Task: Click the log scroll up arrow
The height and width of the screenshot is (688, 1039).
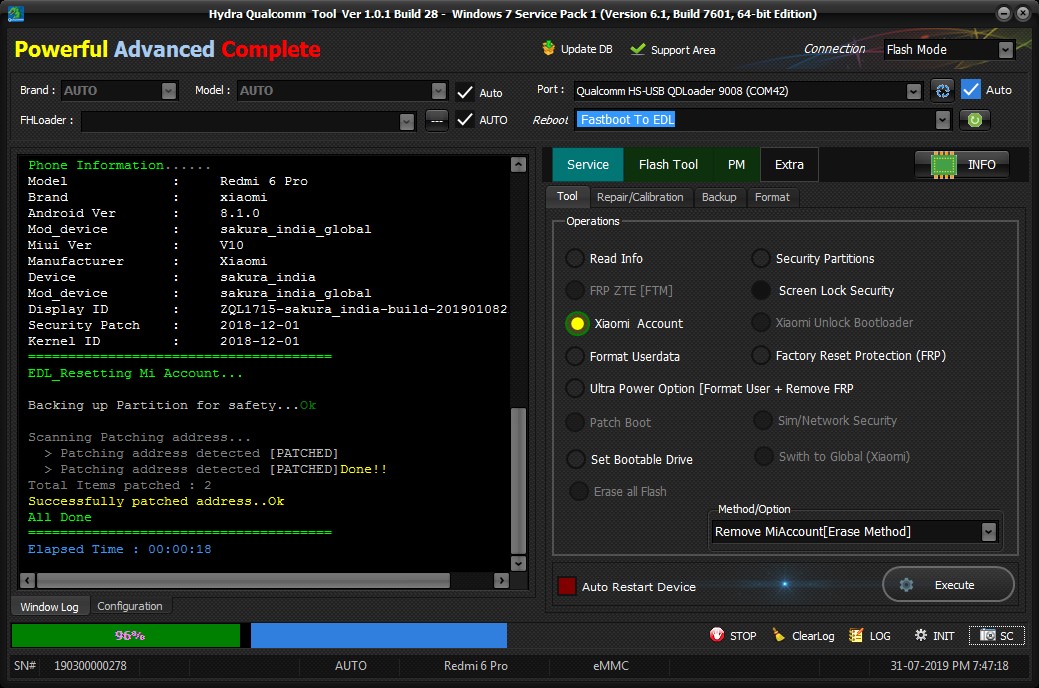Action: 519,164
